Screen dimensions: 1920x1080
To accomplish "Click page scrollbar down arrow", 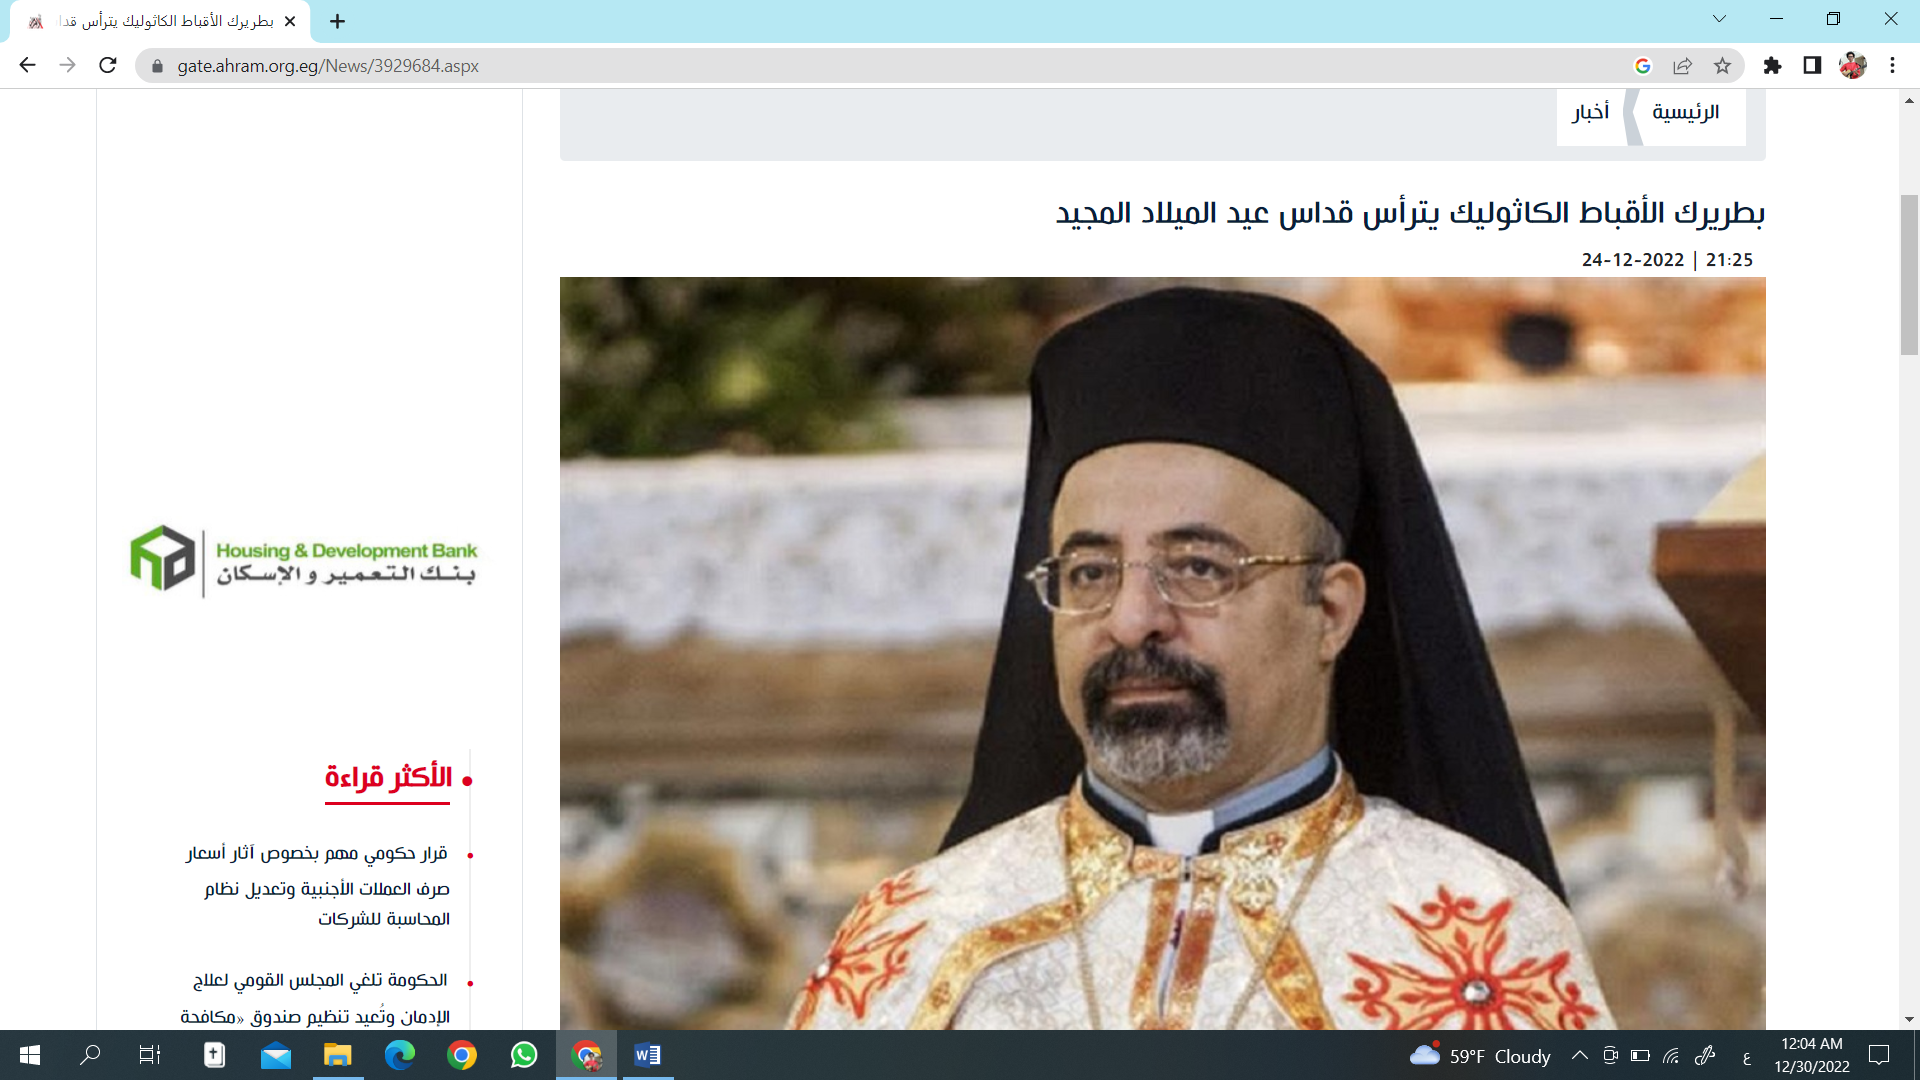I will pos(1909,1019).
